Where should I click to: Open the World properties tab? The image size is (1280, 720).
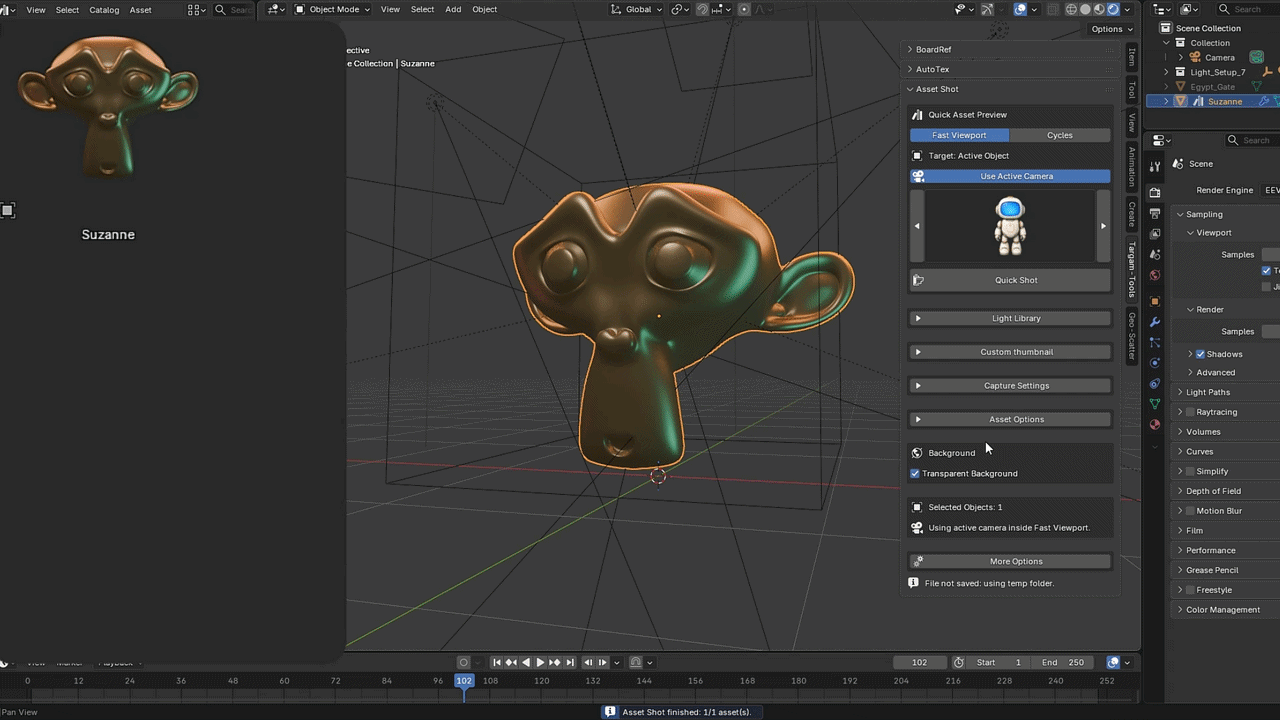pos(1155,275)
